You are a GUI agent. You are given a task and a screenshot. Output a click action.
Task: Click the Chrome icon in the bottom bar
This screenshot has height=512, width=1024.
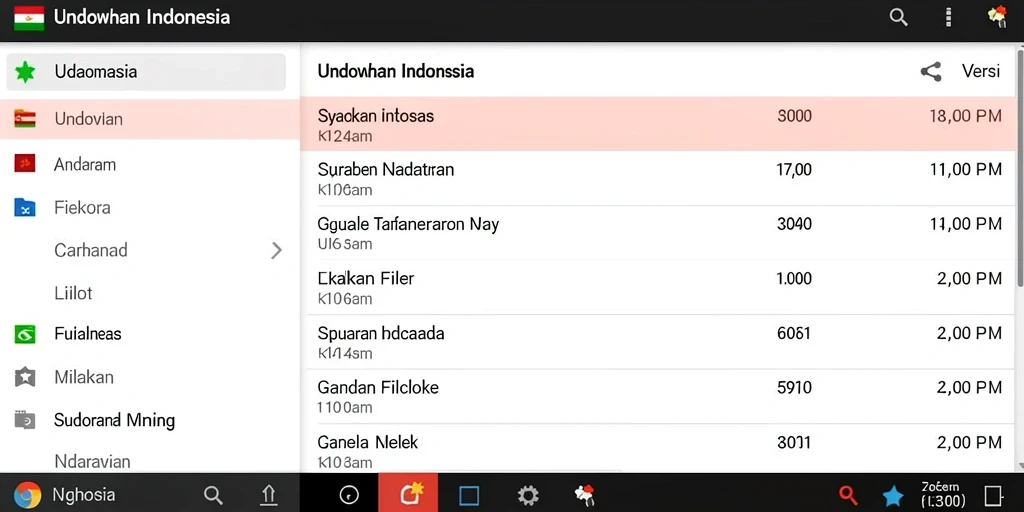tap(27, 495)
